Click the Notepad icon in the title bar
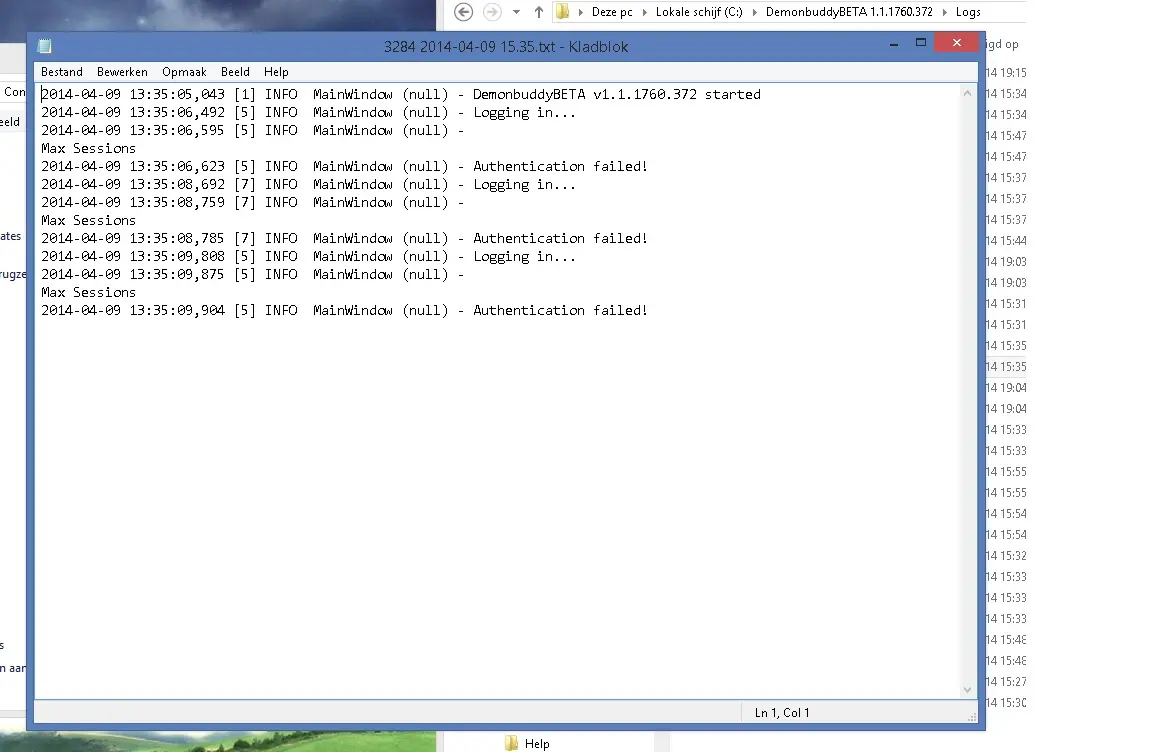This screenshot has height=752, width=1152. tap(44, 46)
